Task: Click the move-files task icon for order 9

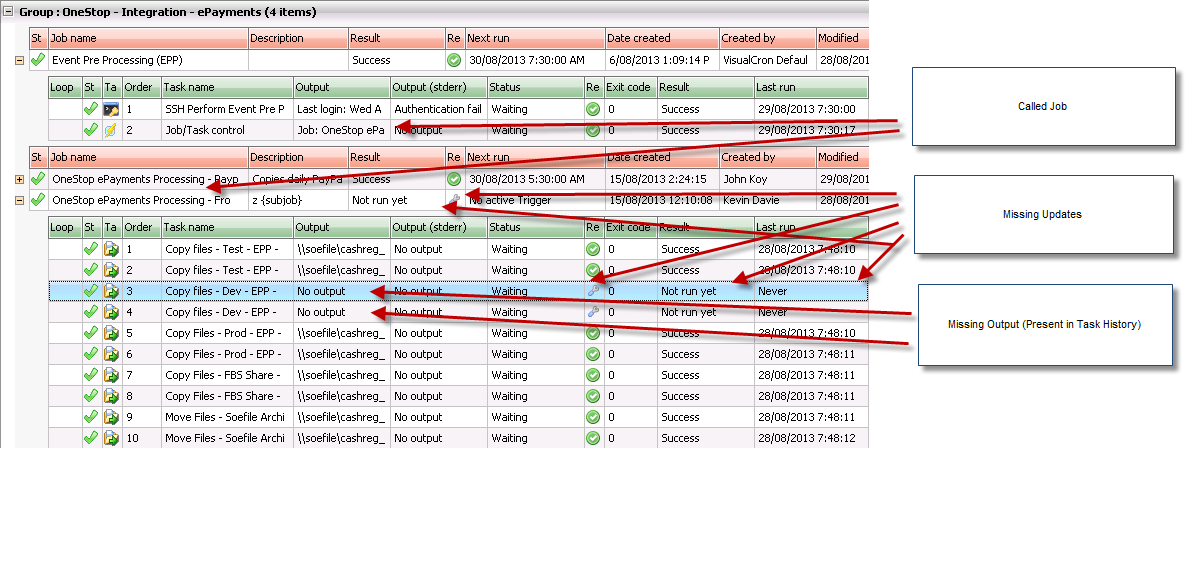Action: pos(111,417)
